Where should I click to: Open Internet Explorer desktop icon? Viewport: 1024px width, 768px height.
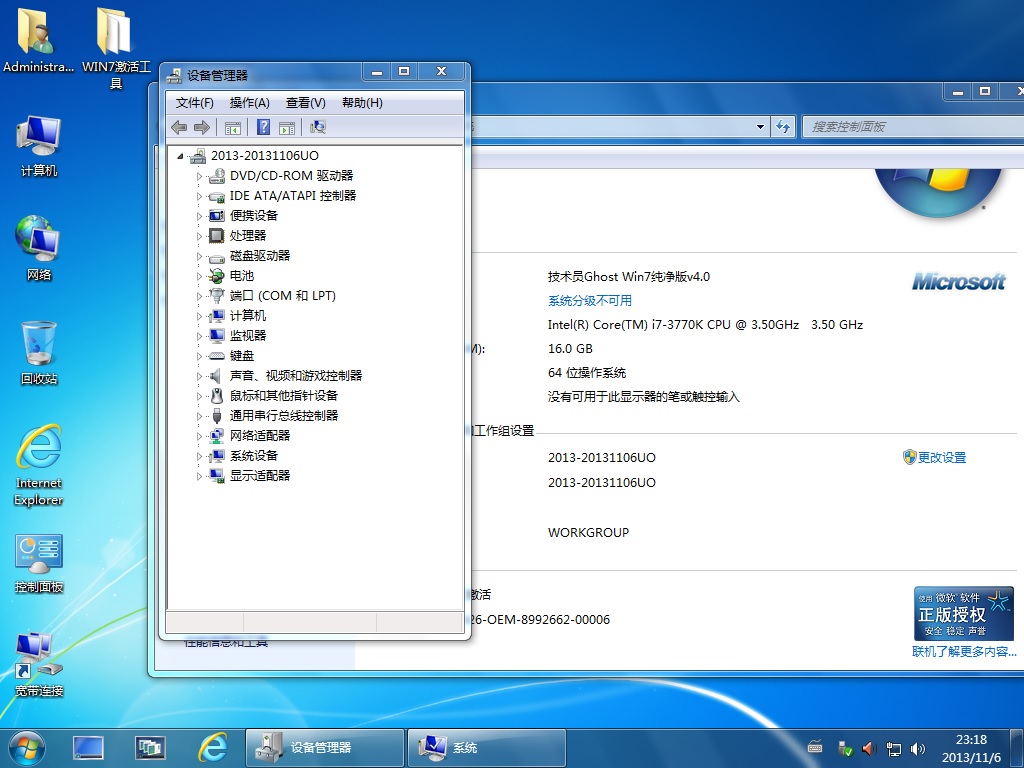click(x=39, y=465)
